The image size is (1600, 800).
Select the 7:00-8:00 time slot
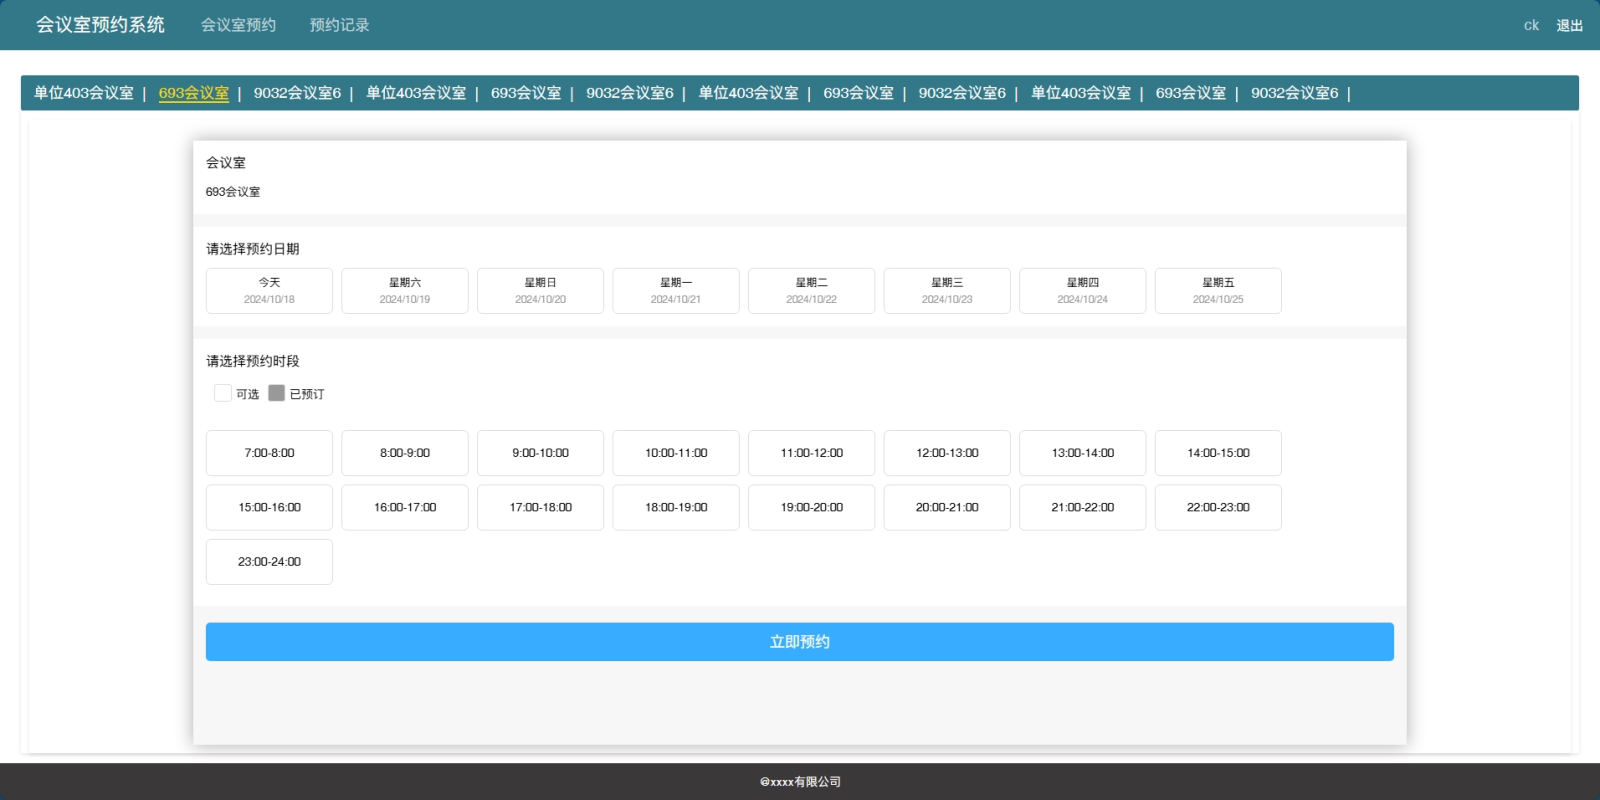coord(269,453)
